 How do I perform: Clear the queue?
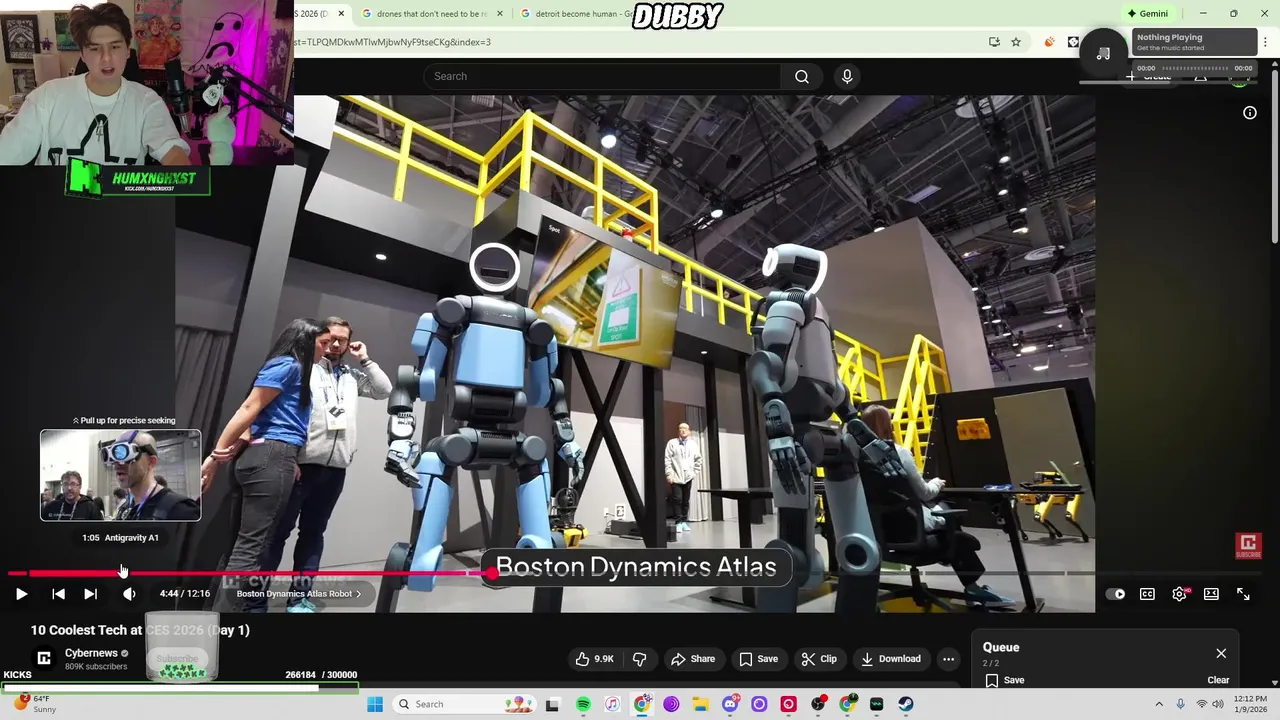[x=1218, y=680]
